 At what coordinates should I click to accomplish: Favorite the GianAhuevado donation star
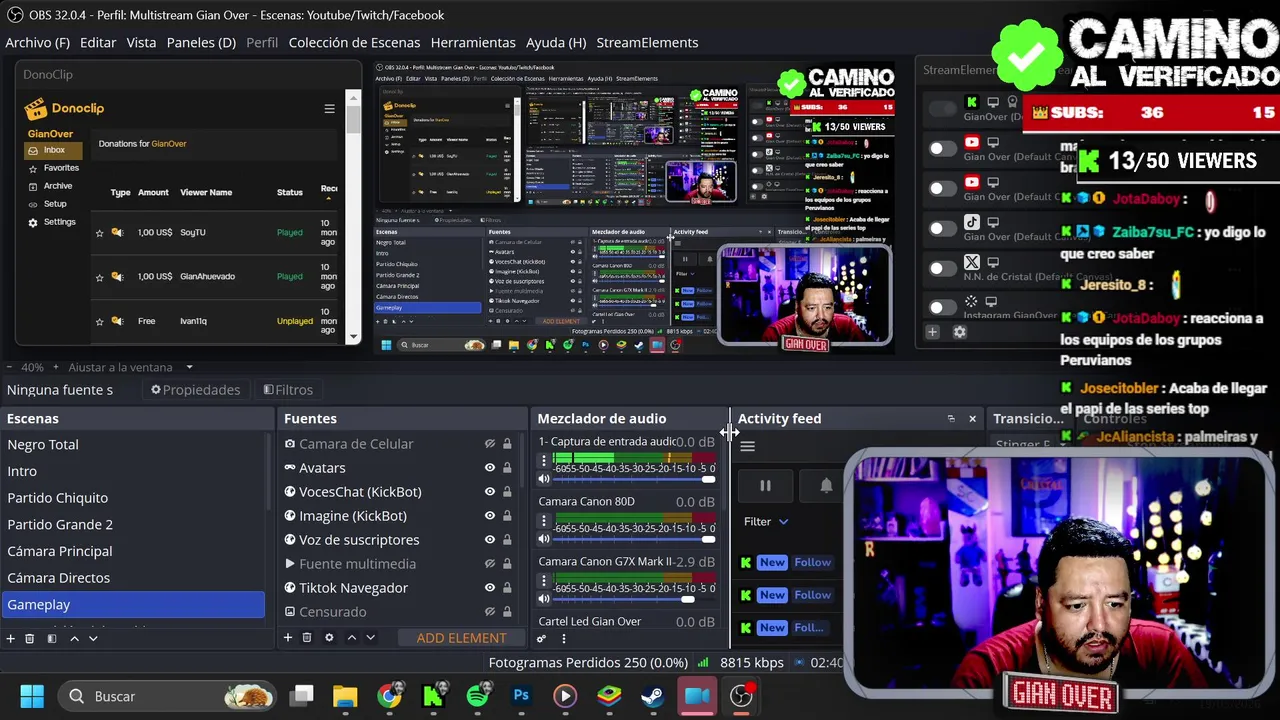(x=99, y=277)
